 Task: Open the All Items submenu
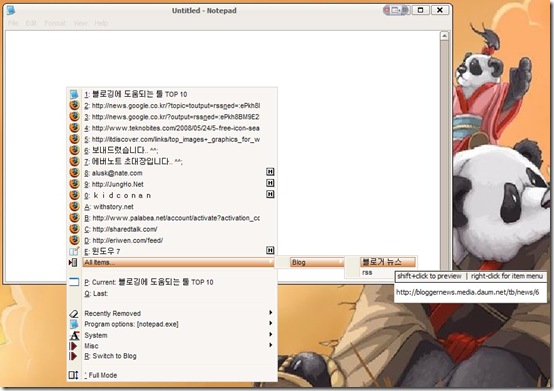[x=178, y=262]
